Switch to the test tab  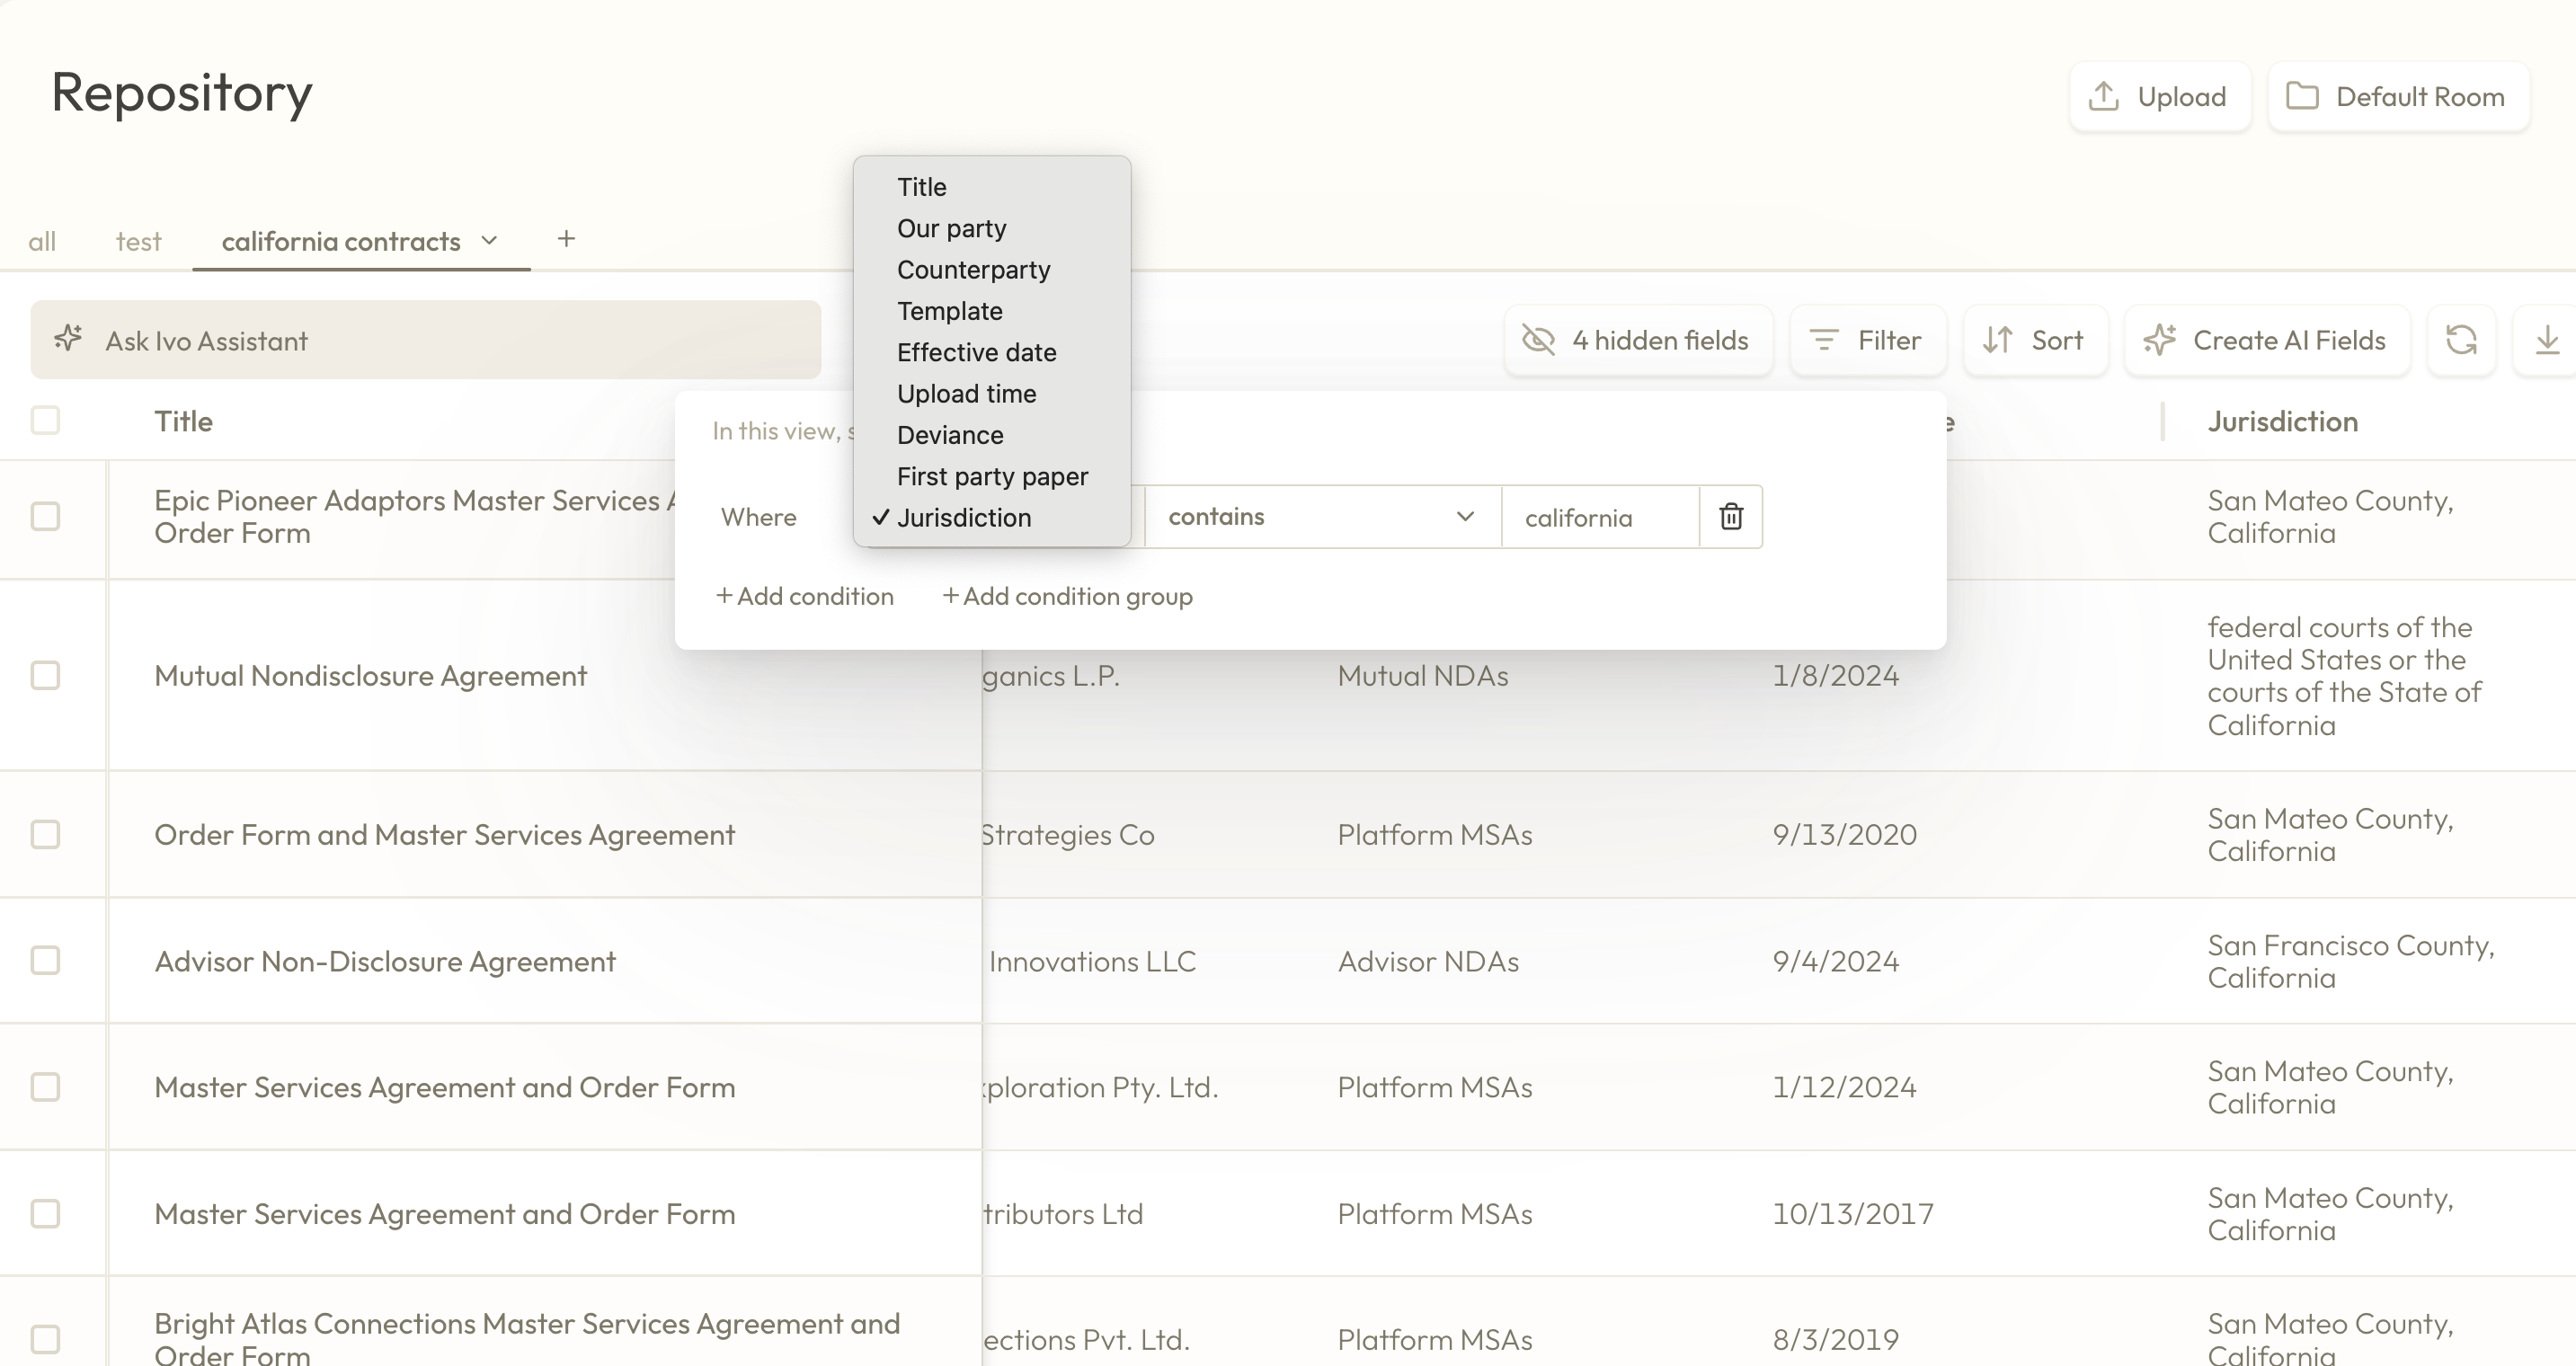138,240
